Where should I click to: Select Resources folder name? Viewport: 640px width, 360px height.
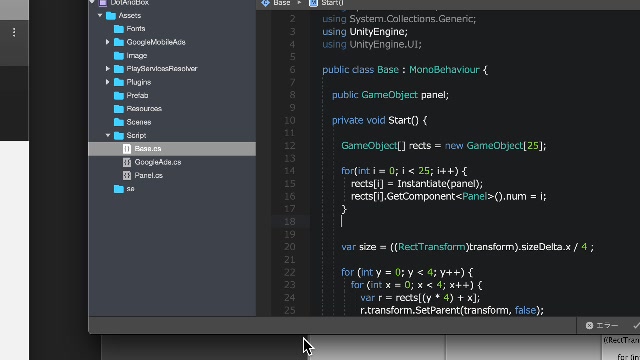pos(144,109)
